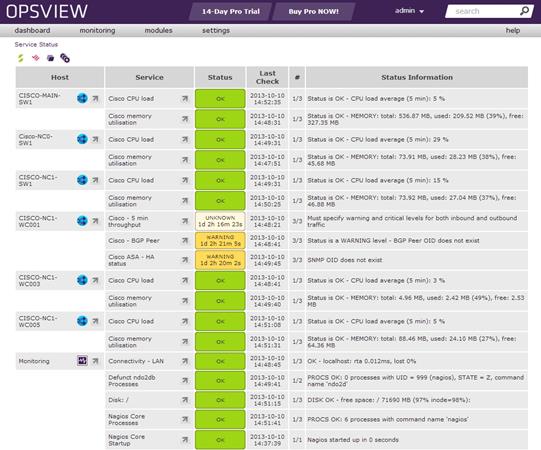Open service arrow for Connectivity - LAN
This screenshot has height=450, width=541.
pos(185,361)
